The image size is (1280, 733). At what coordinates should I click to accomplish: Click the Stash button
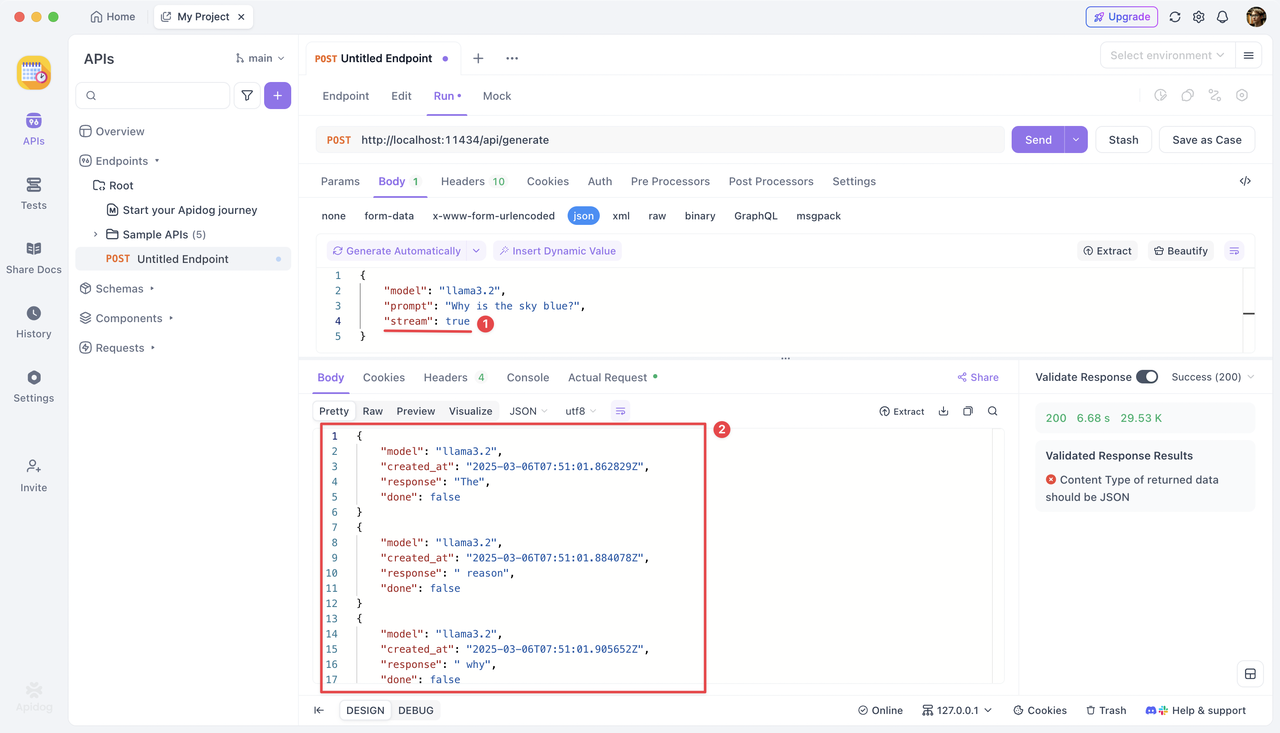click(x=1123, y=140)
